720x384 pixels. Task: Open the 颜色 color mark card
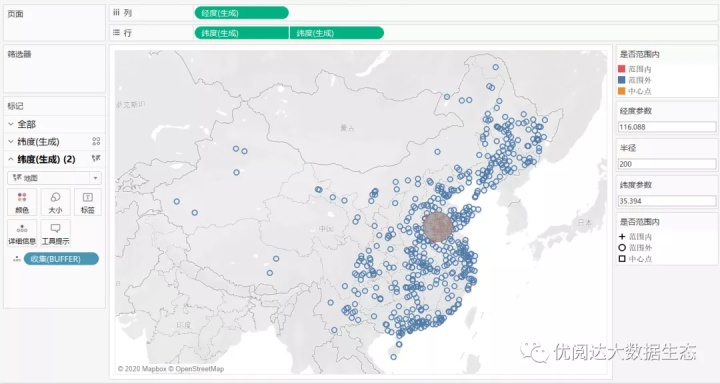click(x=22, y=202)
